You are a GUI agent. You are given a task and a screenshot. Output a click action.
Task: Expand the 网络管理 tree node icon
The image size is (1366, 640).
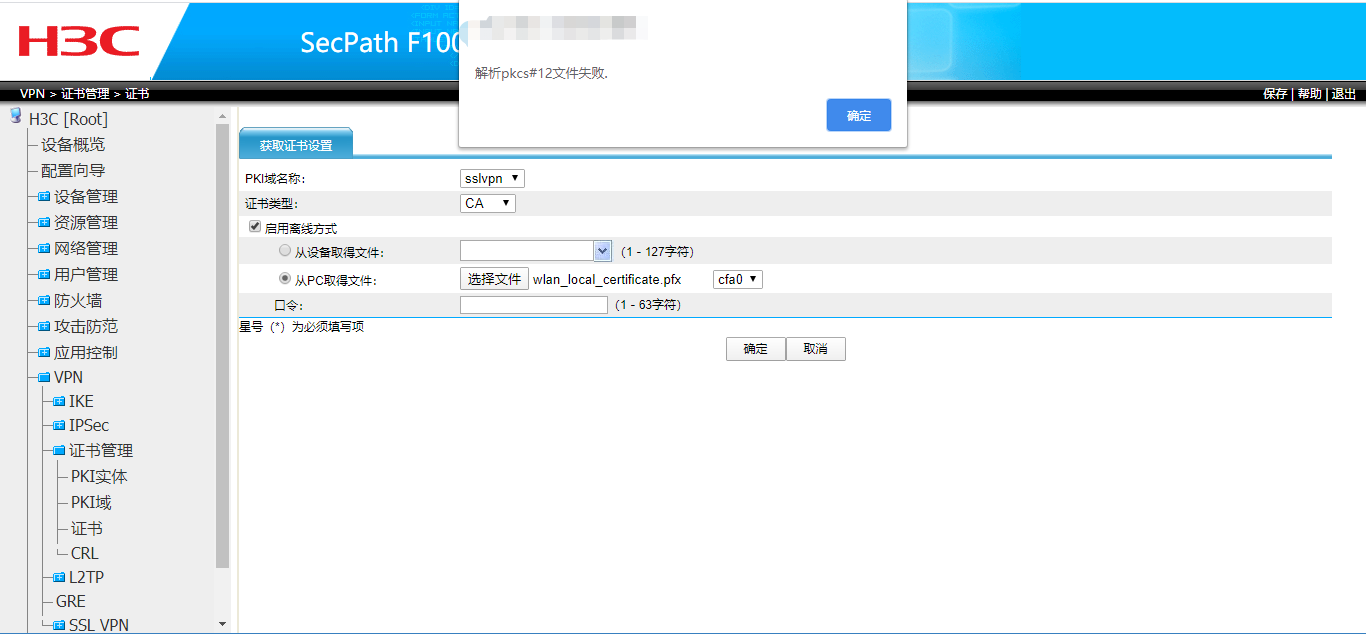point(44,249)
